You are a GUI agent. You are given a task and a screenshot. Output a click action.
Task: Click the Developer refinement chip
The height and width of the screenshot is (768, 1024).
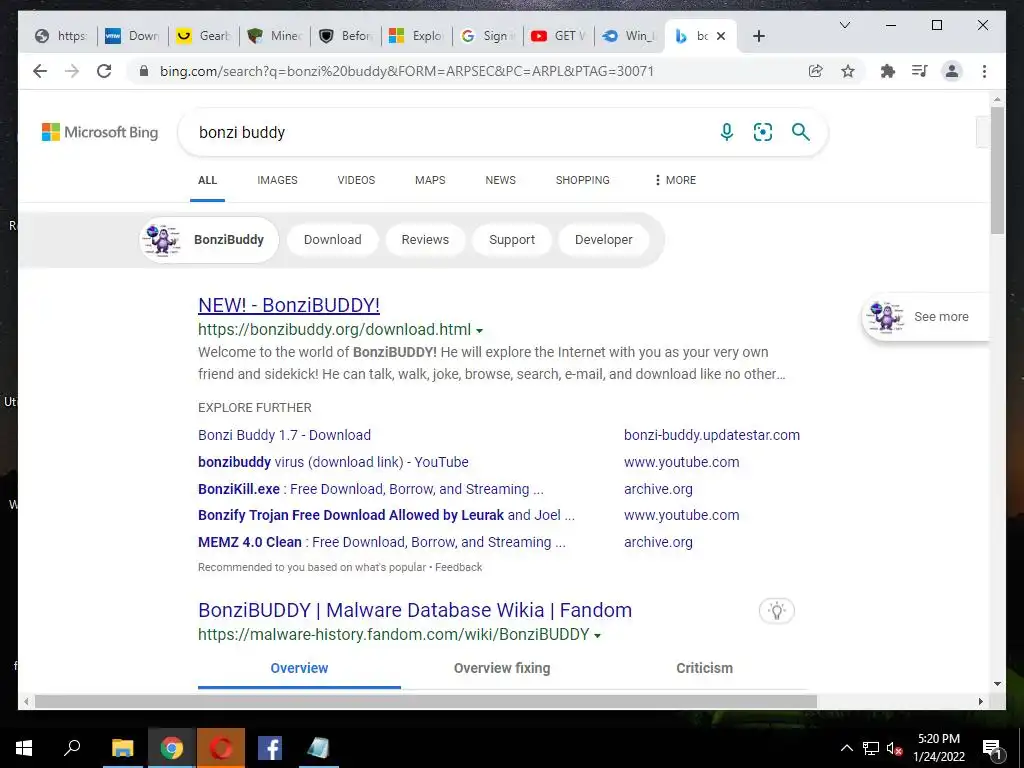(x=603, y=240)
